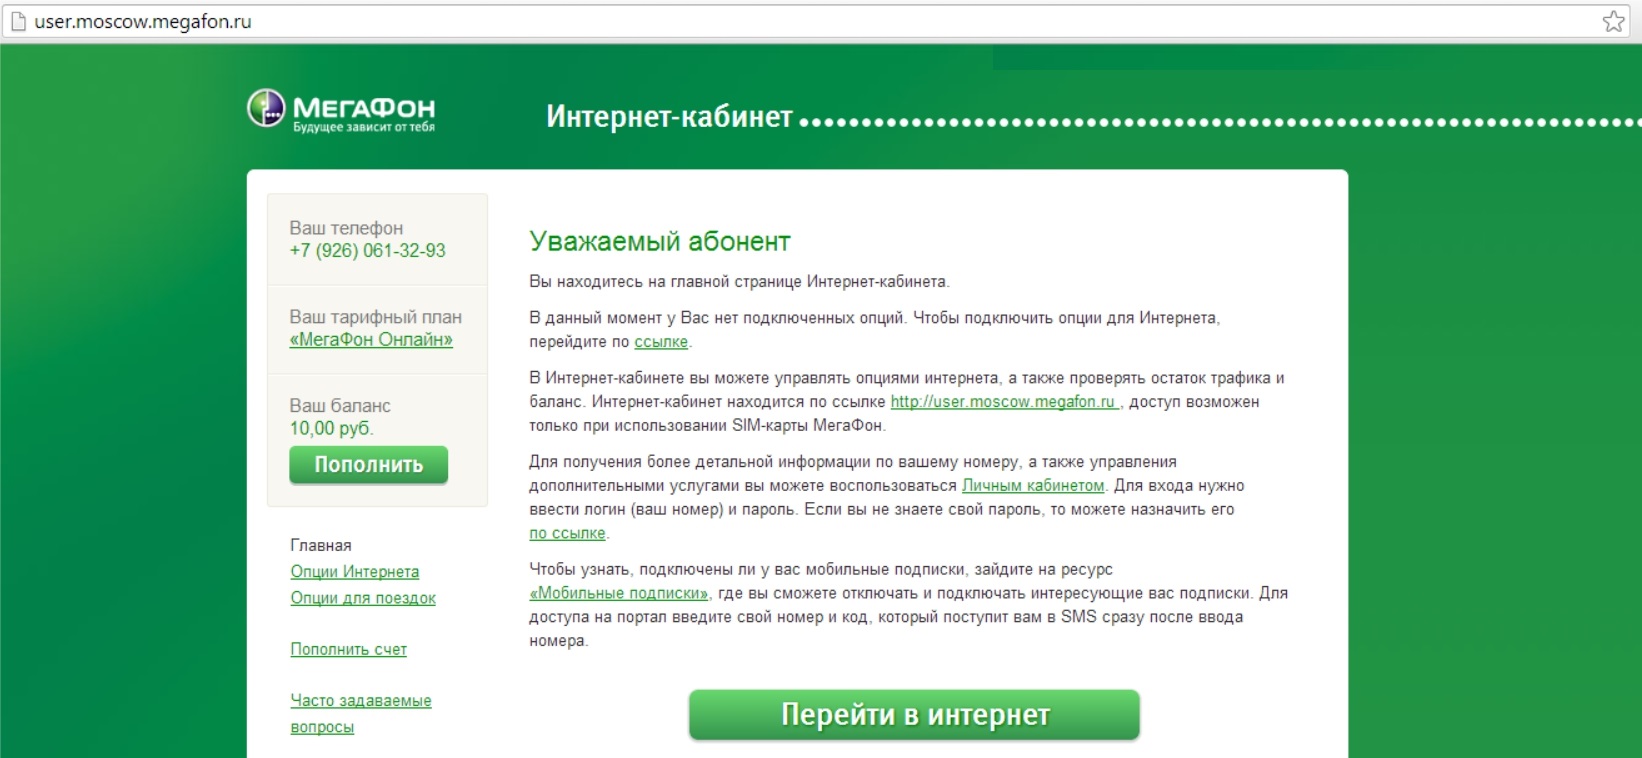Click the balance value 10,00 руб.

tap(331, 429)
